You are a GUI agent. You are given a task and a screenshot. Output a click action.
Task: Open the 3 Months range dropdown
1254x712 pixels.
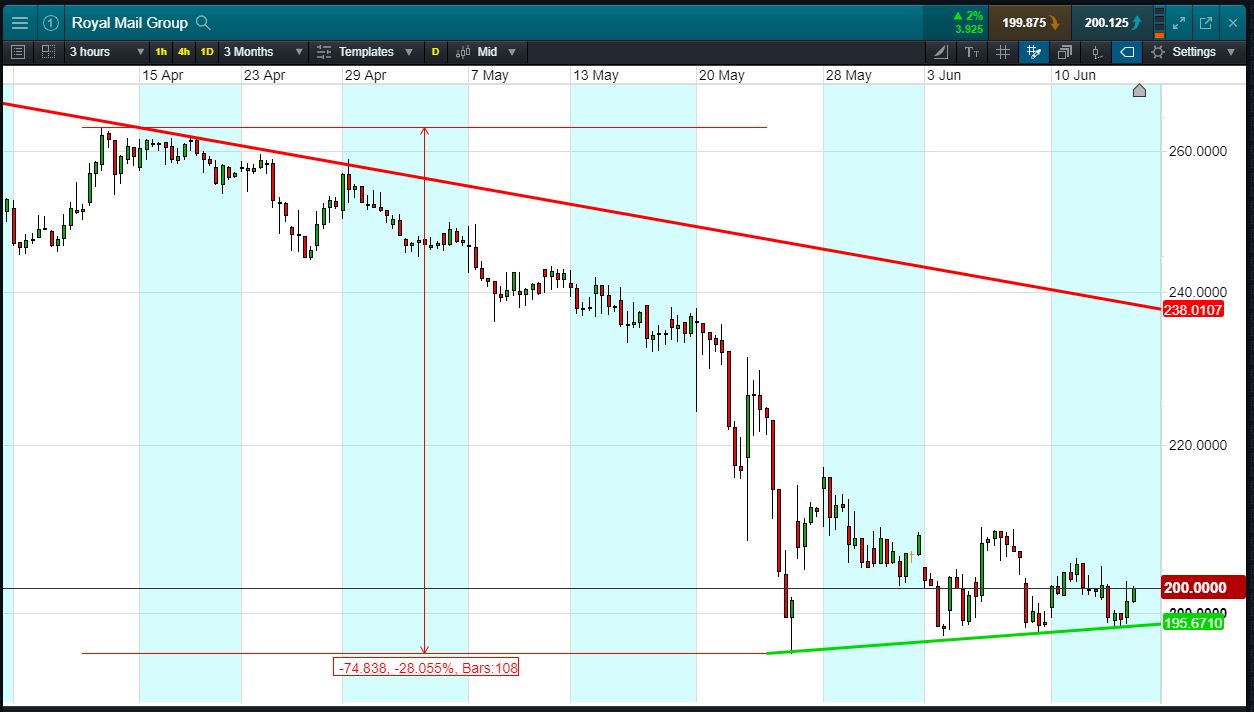264,52
